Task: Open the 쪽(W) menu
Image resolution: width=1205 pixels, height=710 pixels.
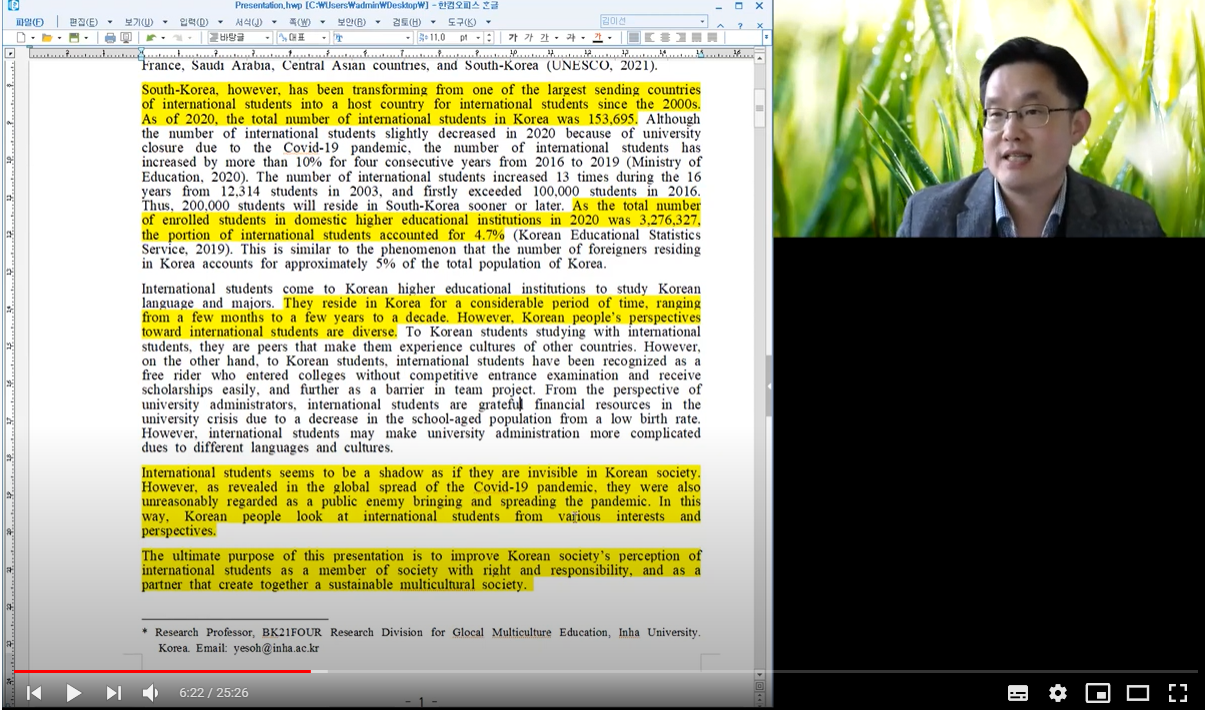Action: coord(300,22)
